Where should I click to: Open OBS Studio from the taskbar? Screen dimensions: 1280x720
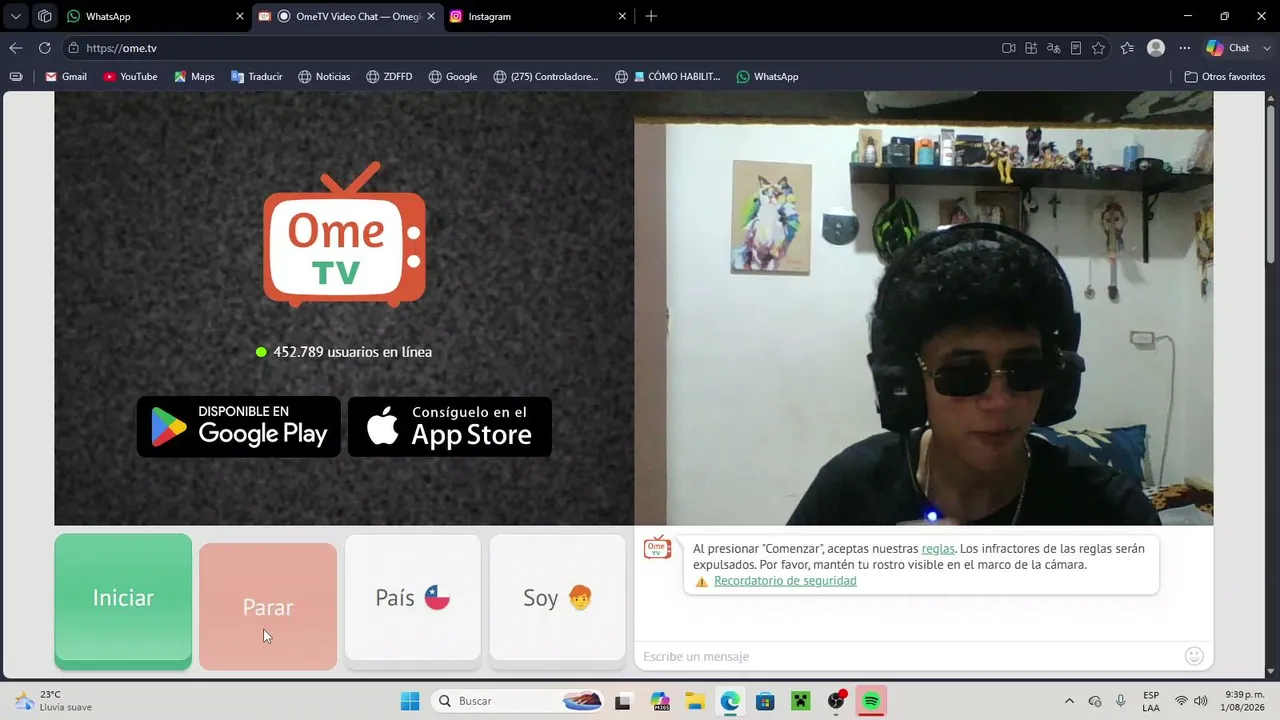tap(836, 701)
